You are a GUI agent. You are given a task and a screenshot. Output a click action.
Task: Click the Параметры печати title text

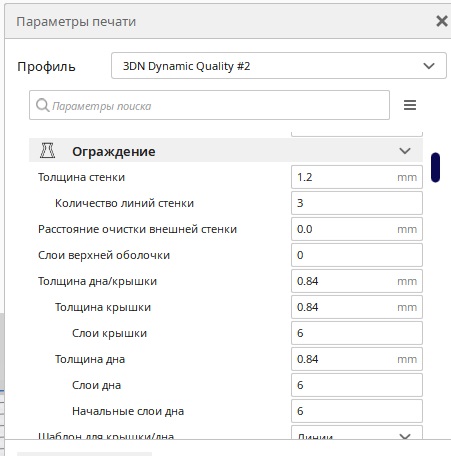point(76,22)
